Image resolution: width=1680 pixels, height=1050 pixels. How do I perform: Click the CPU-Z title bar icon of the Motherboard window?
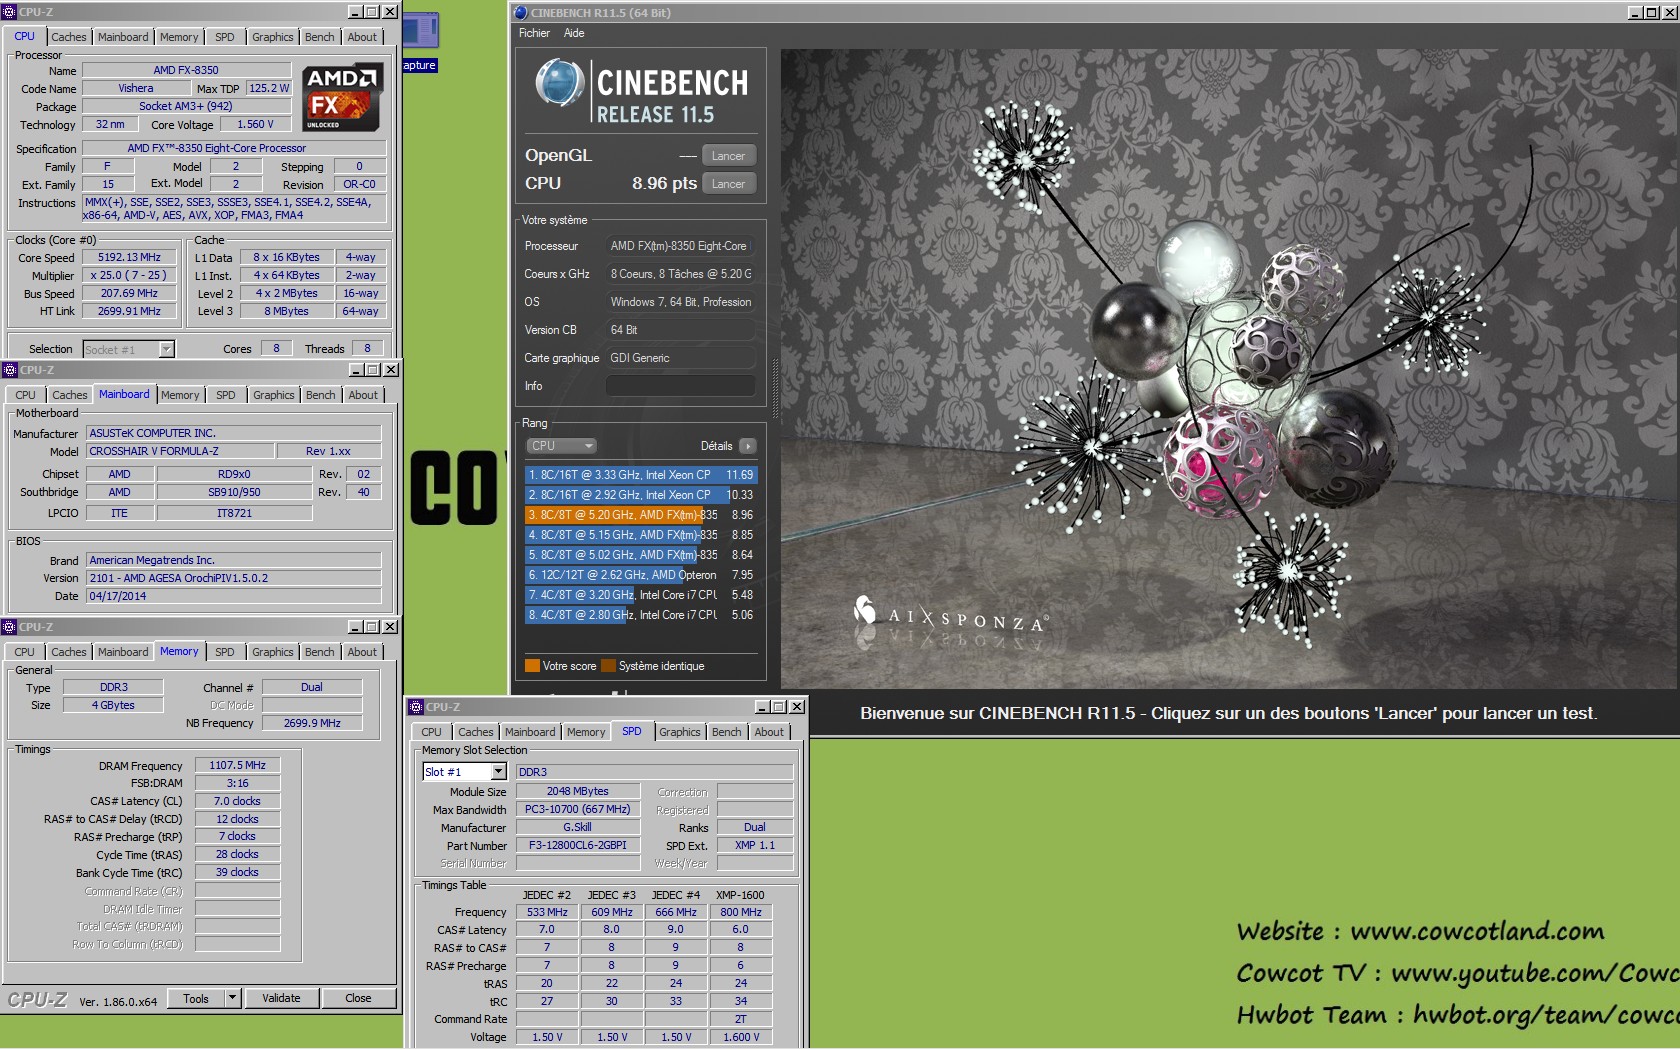click(x=10, y=370)
